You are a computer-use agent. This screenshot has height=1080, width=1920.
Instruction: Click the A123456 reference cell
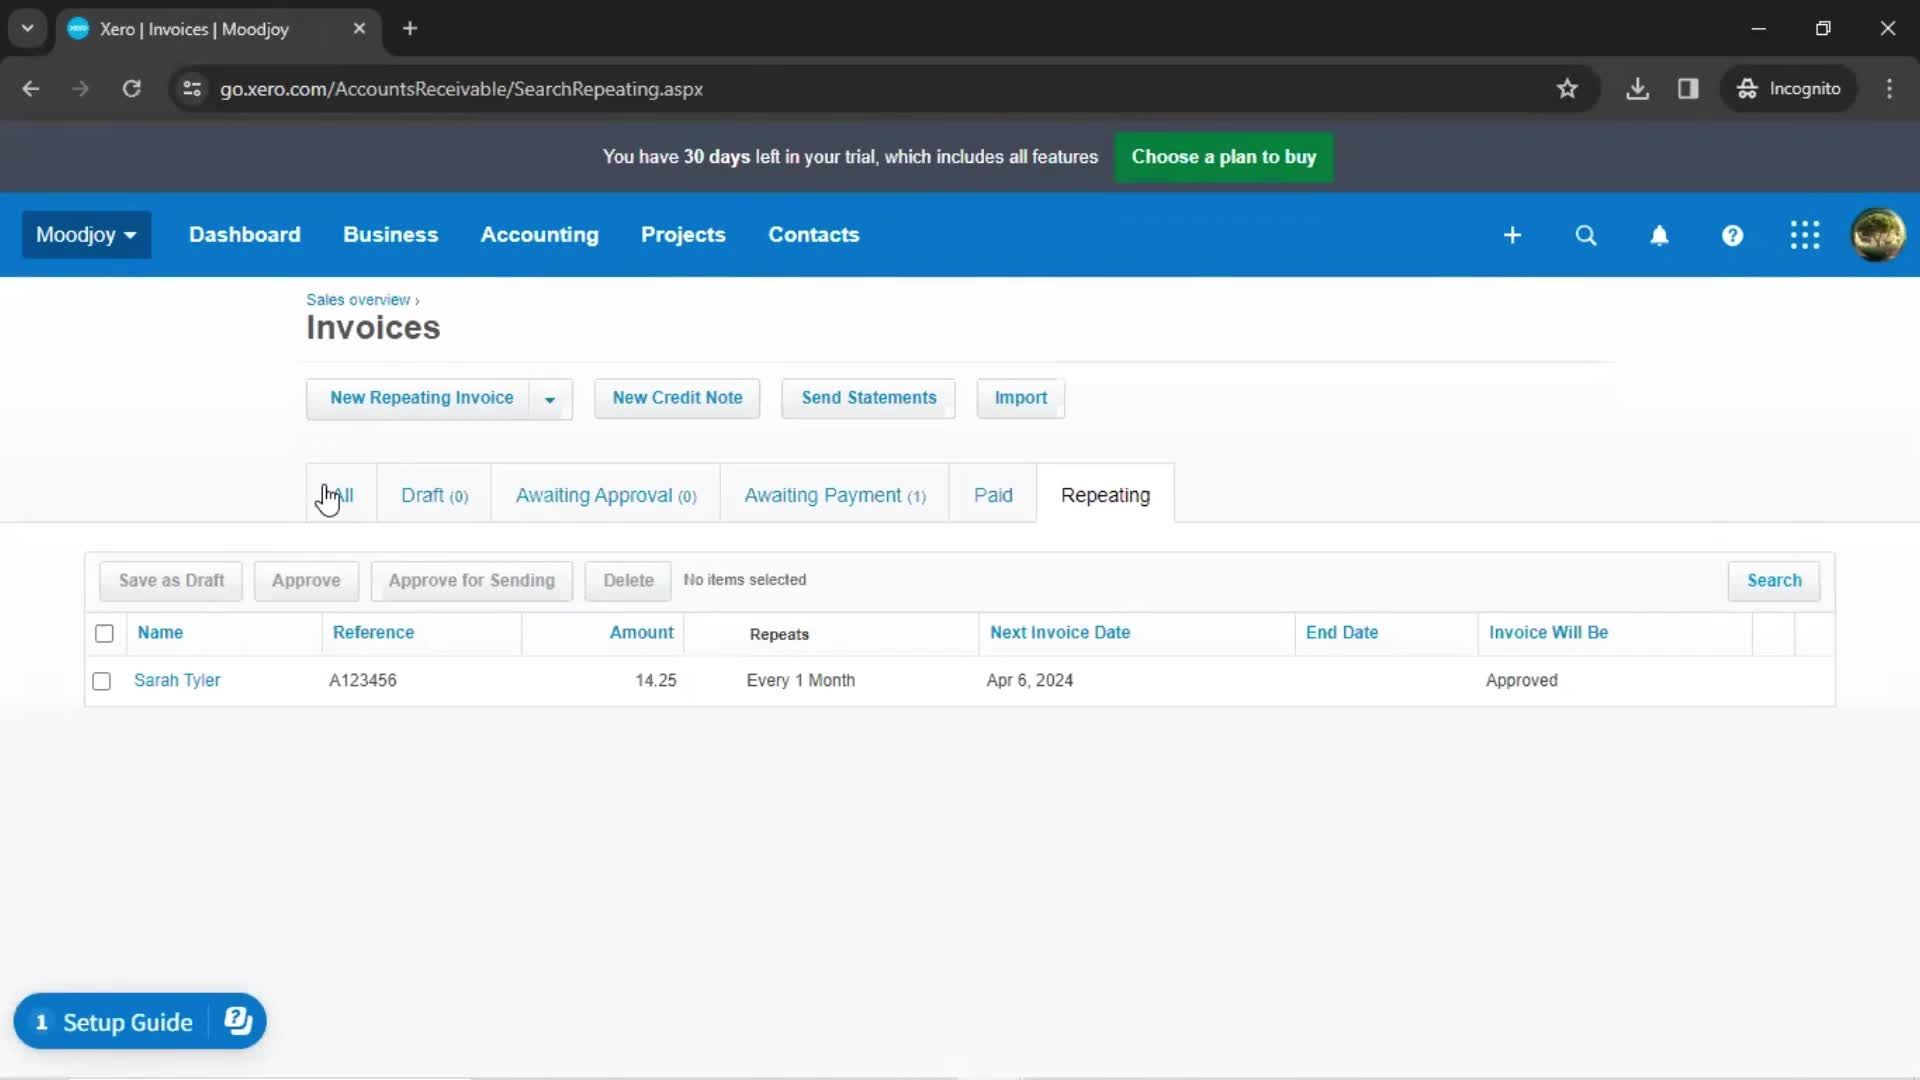[362, 680]
